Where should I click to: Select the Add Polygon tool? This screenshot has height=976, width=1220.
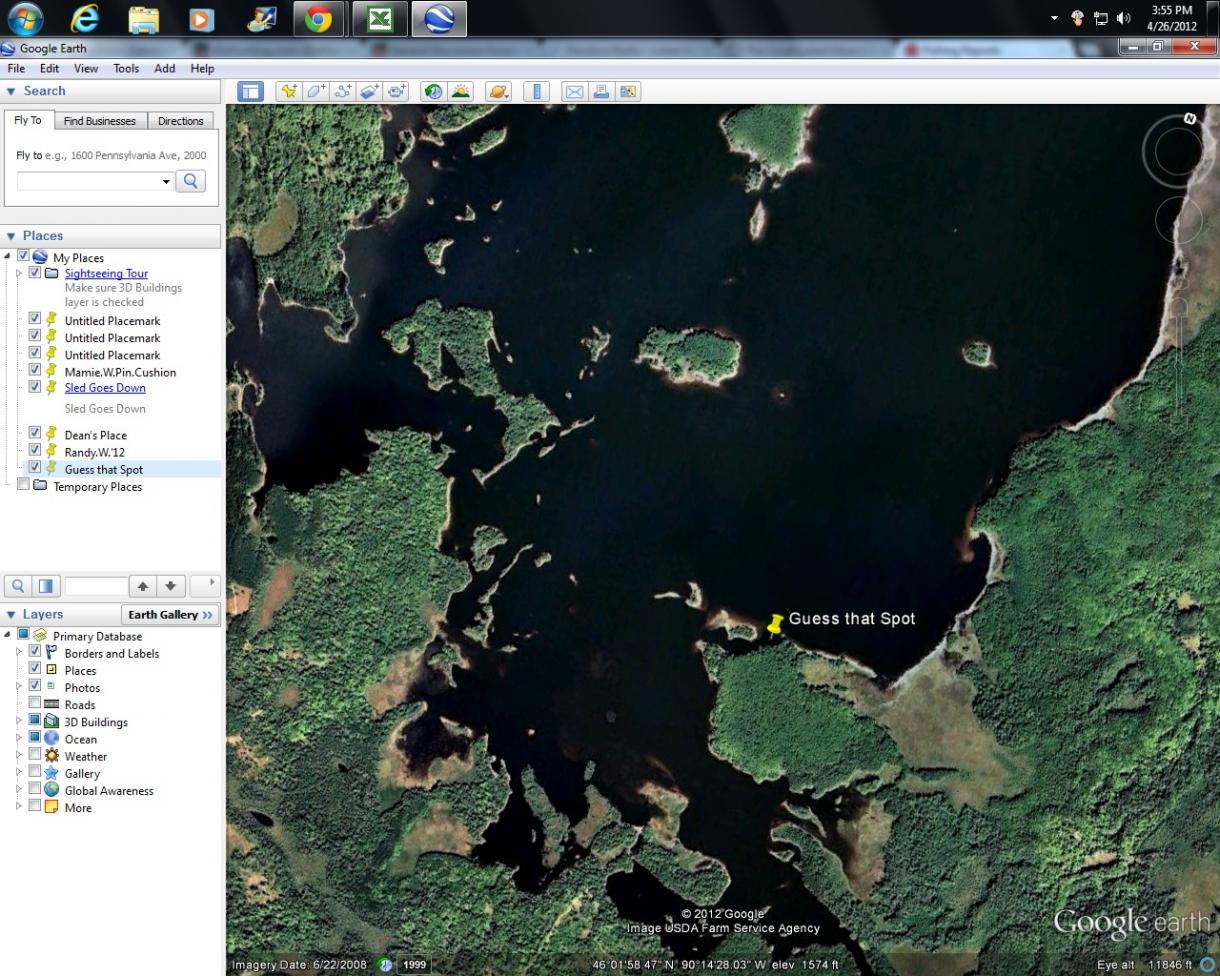(316, 92)
